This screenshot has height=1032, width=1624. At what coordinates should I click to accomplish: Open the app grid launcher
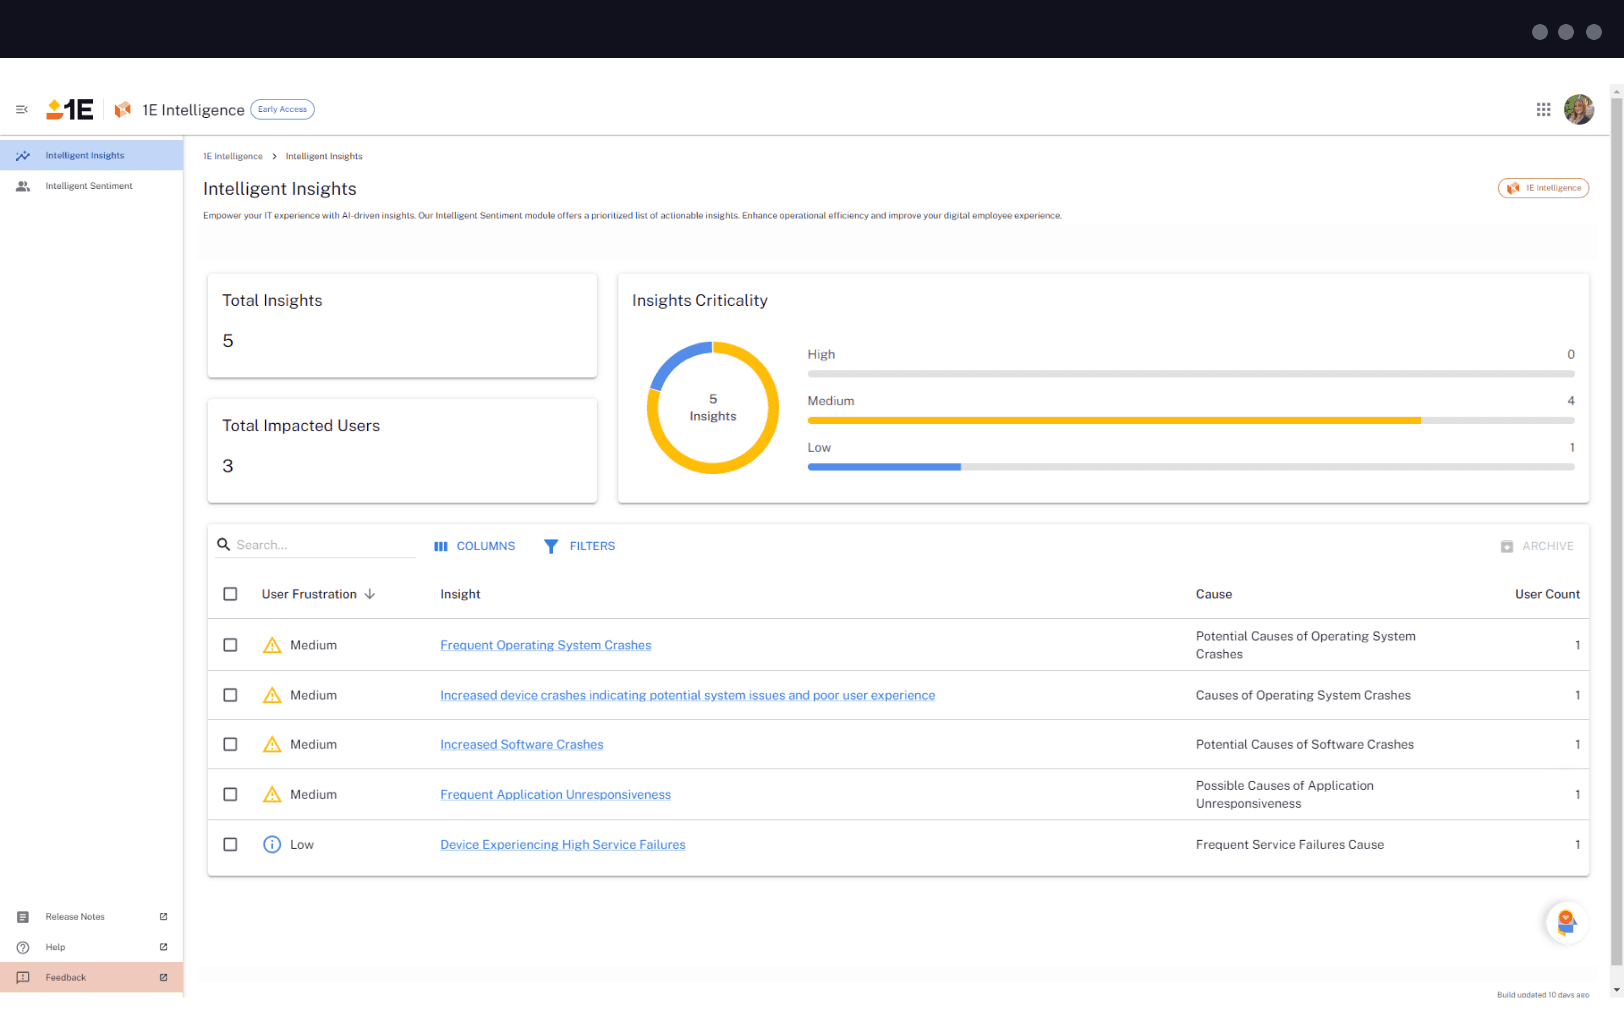(1543, 109)
